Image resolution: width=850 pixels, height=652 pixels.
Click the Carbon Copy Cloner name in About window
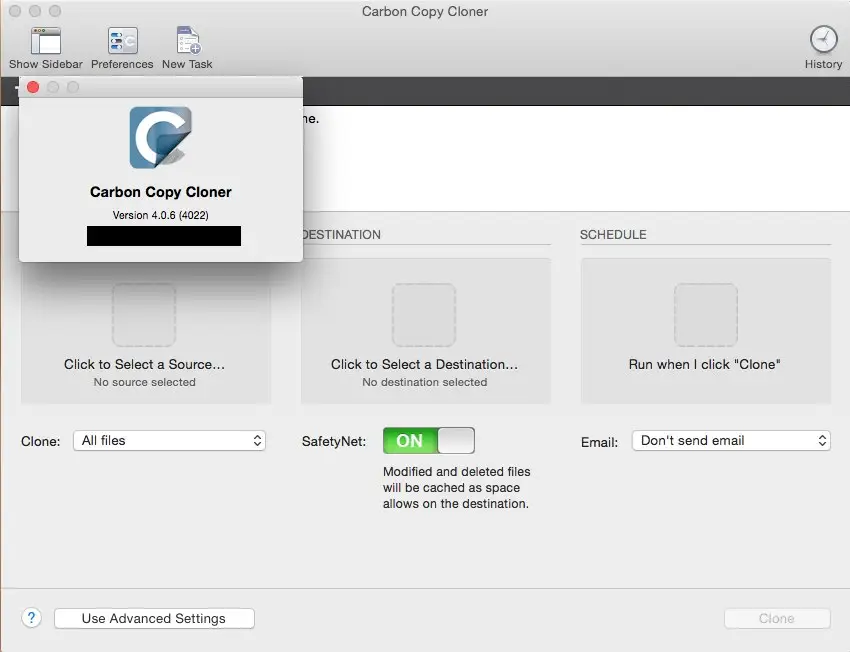coord(160,192)
